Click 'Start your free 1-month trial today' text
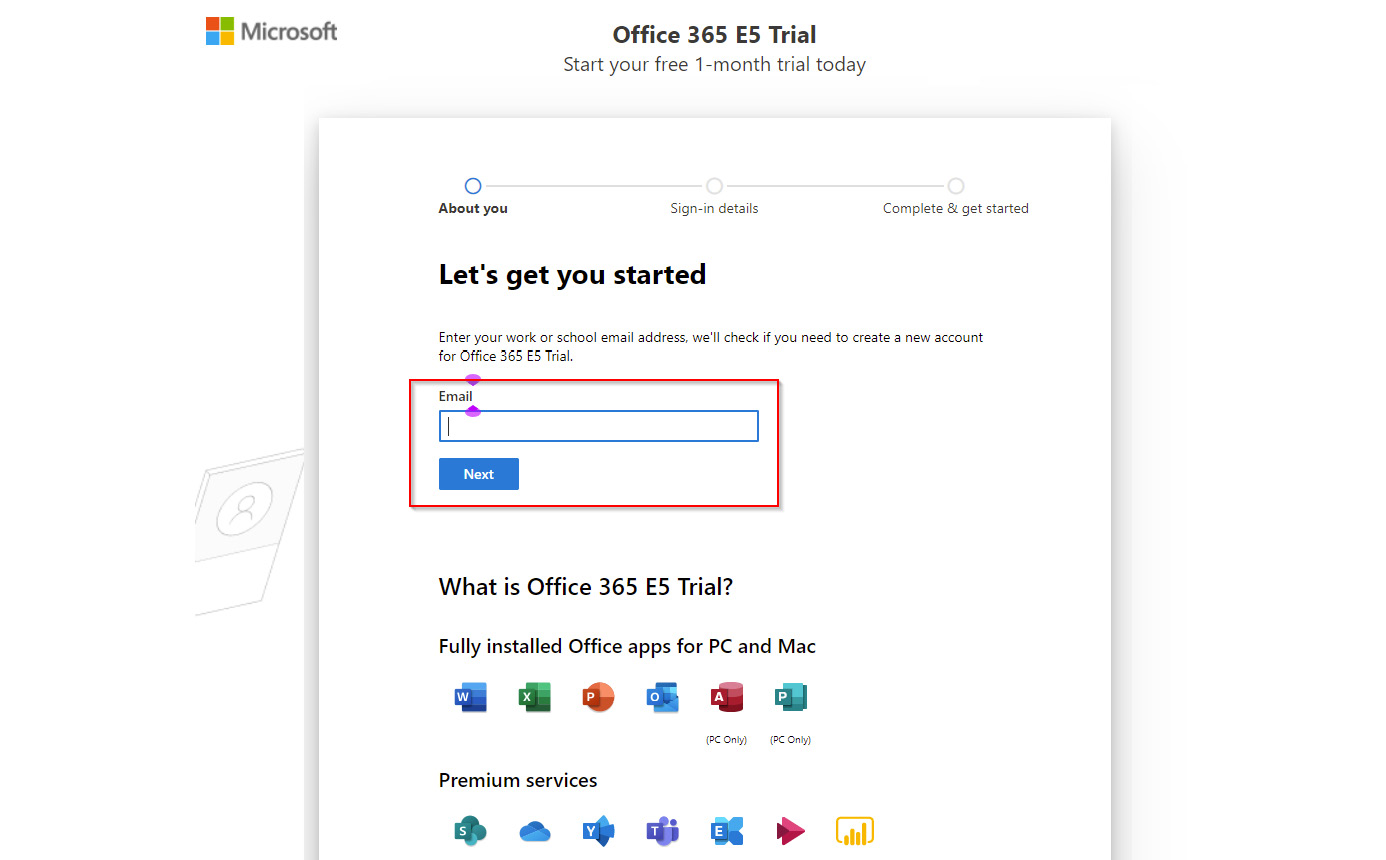Image resolution: width=1386 pixels, height=860 pixels. [714, 65]
